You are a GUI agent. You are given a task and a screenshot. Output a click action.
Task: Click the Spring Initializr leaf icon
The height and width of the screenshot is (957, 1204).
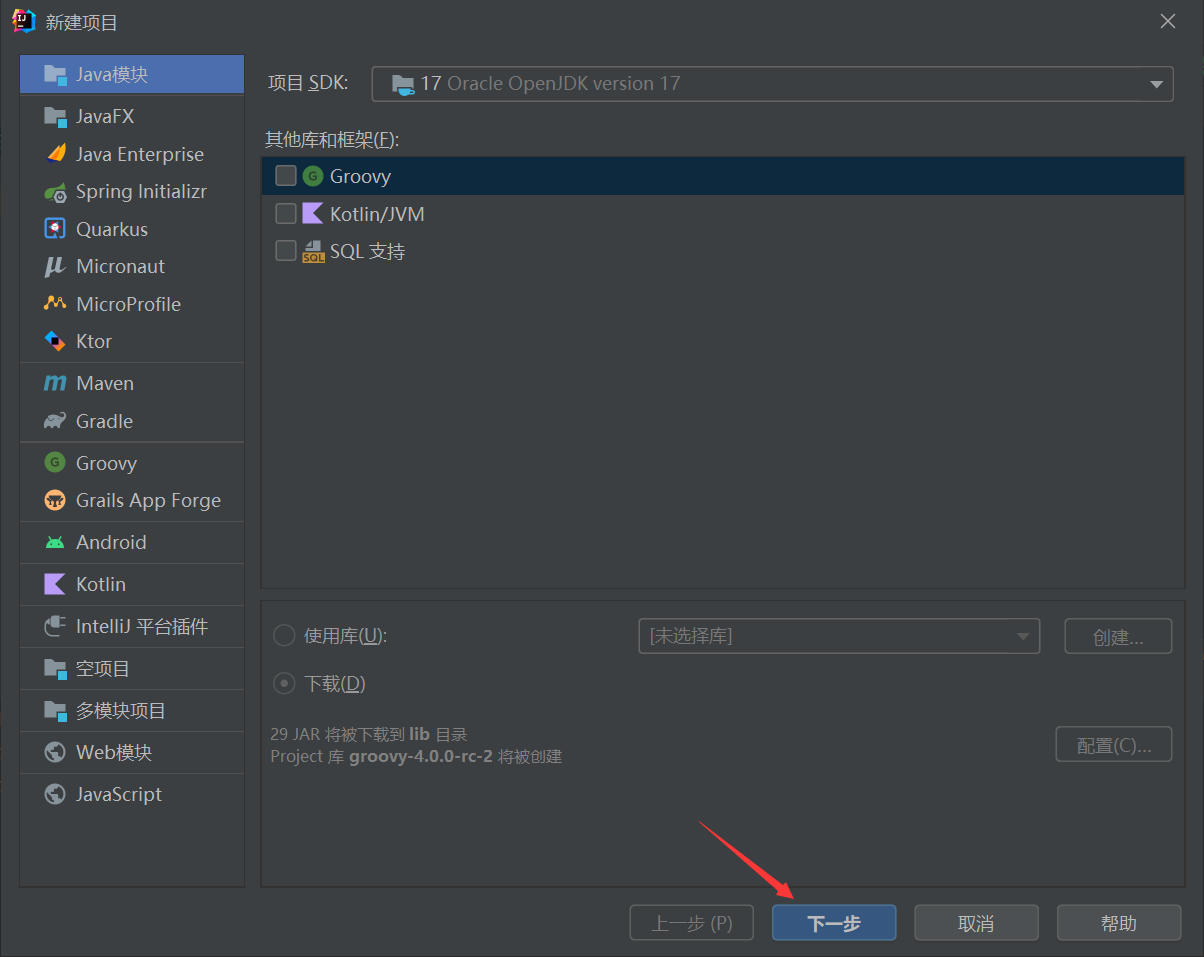[x=55, y=192]
